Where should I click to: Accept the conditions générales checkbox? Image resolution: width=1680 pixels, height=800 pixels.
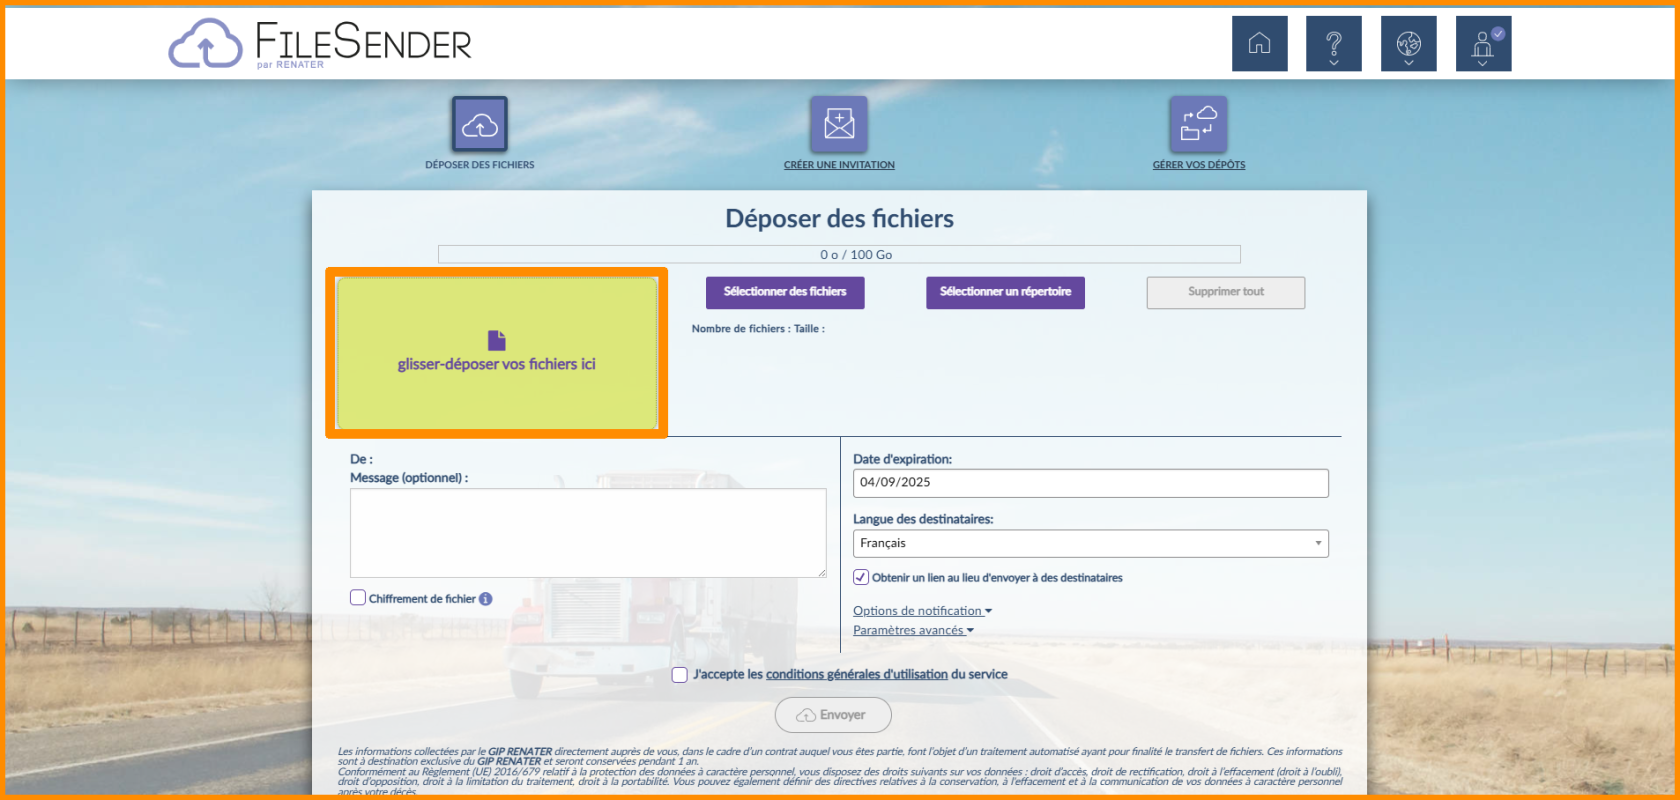pos(680,675)
